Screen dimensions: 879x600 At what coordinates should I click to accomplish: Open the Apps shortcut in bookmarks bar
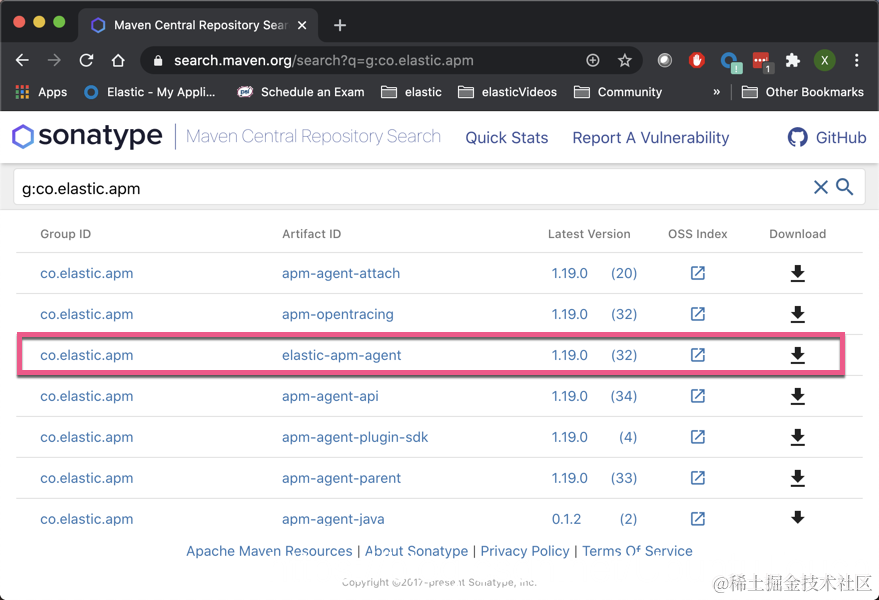[41, 92]
